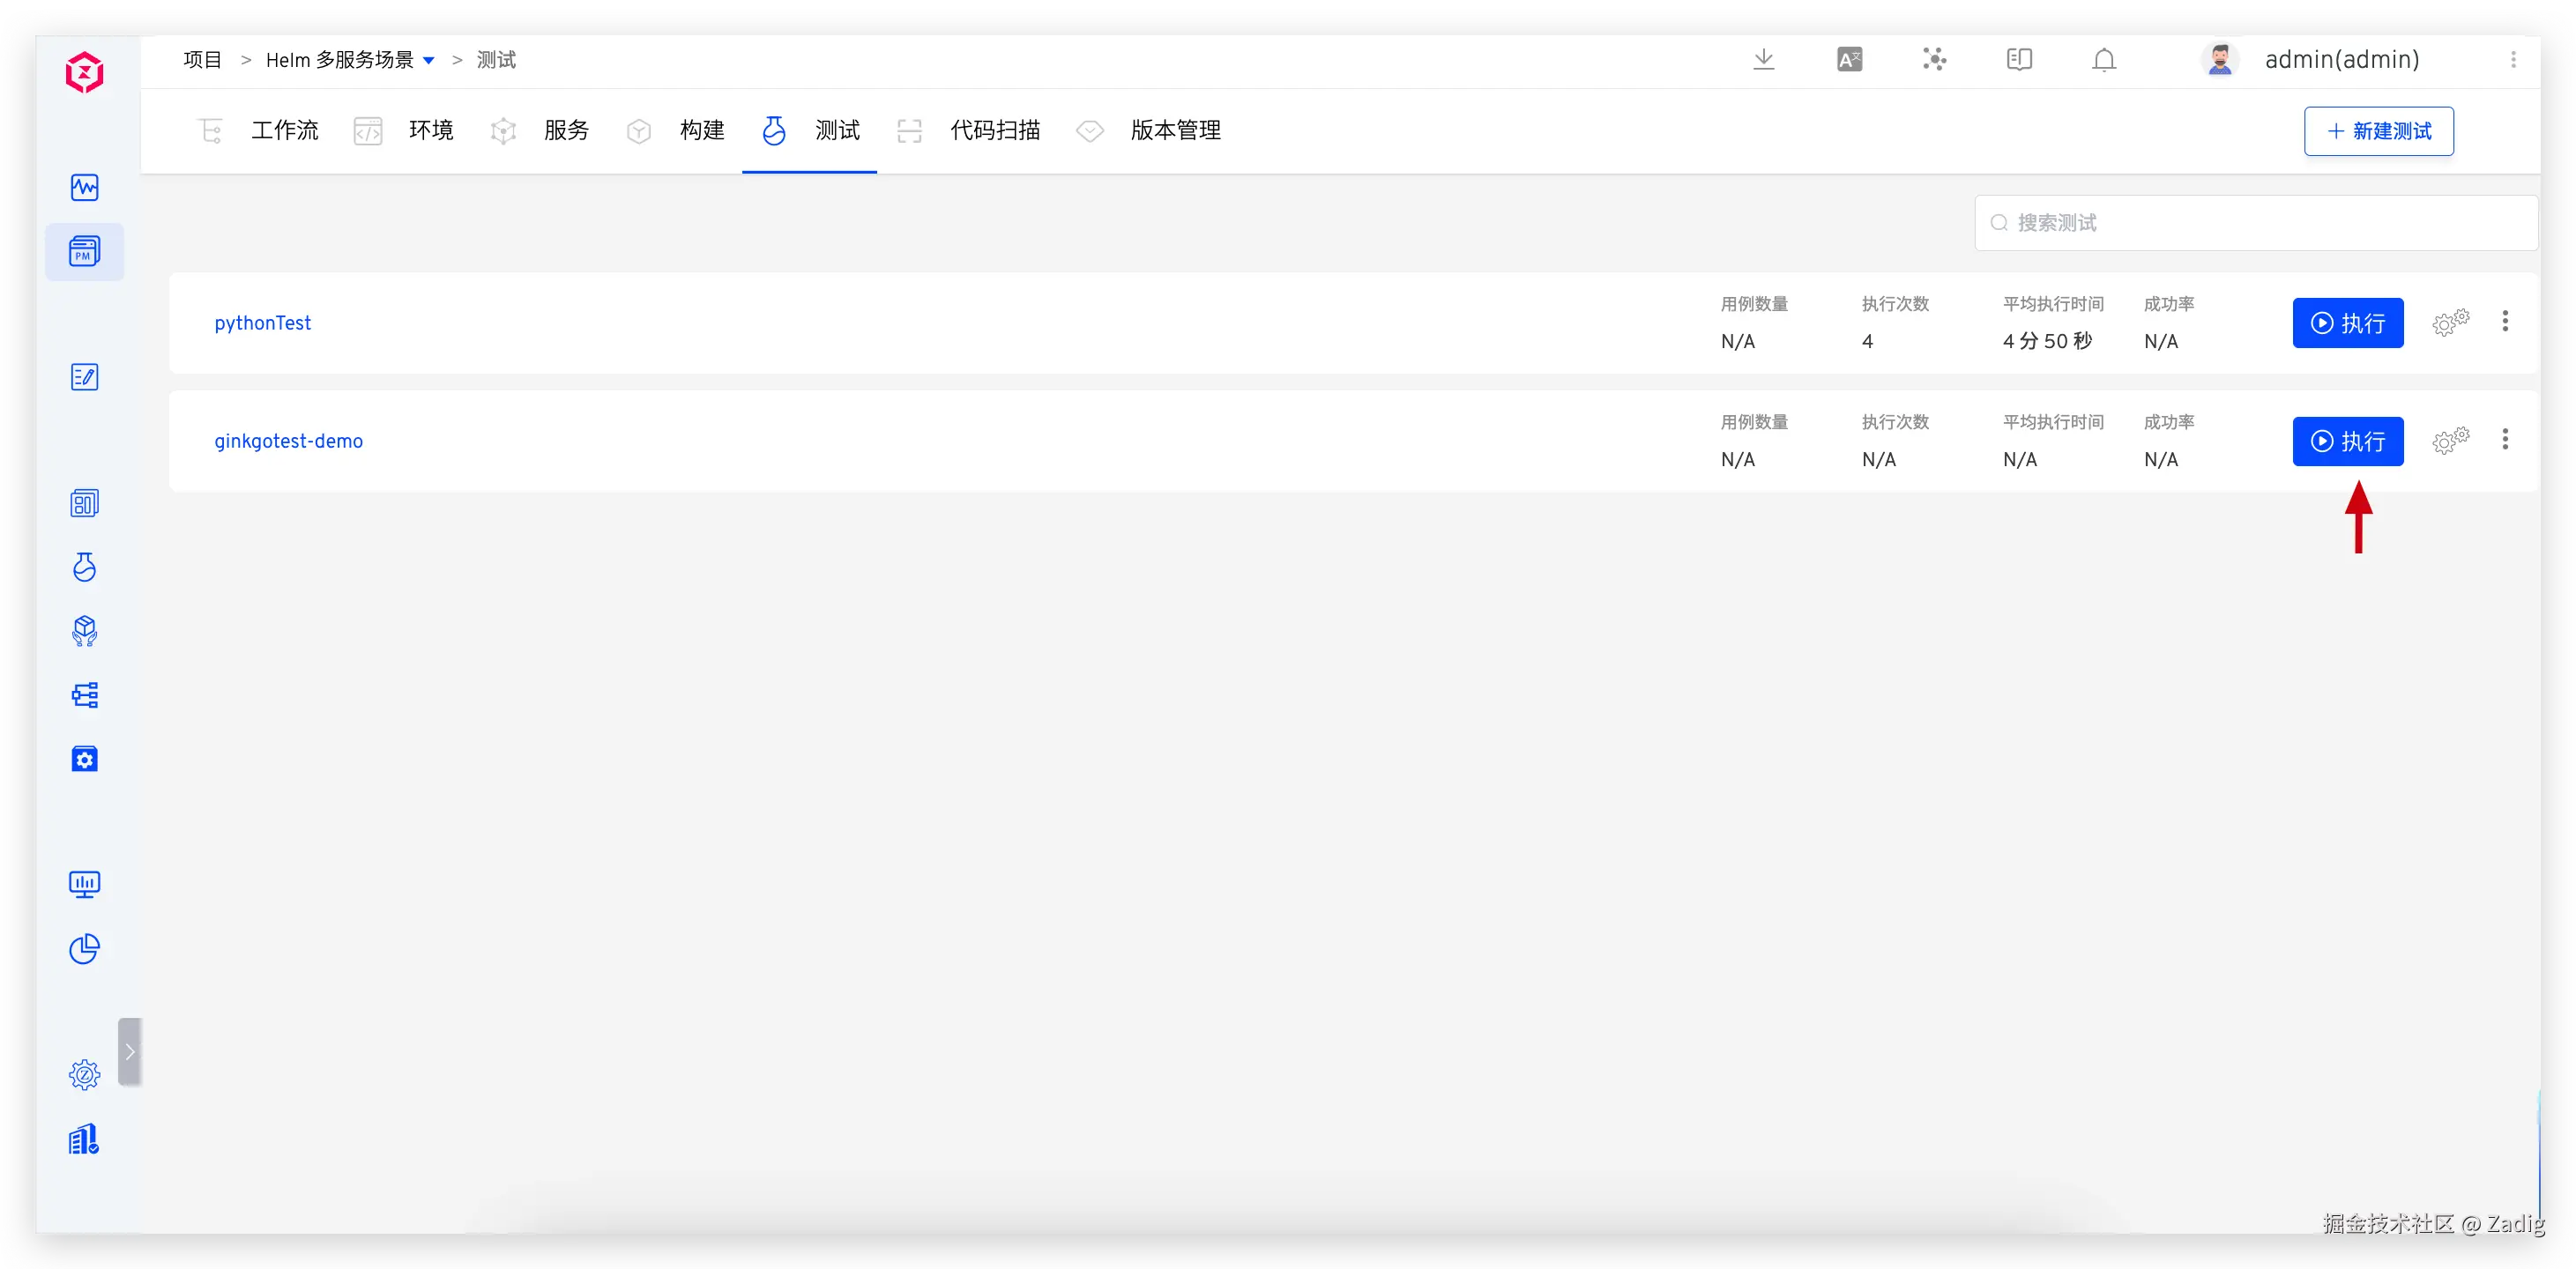Open the pie chart insights sidebar icon
Screen dimensions: 2576x1269
(x=85, y=948)
